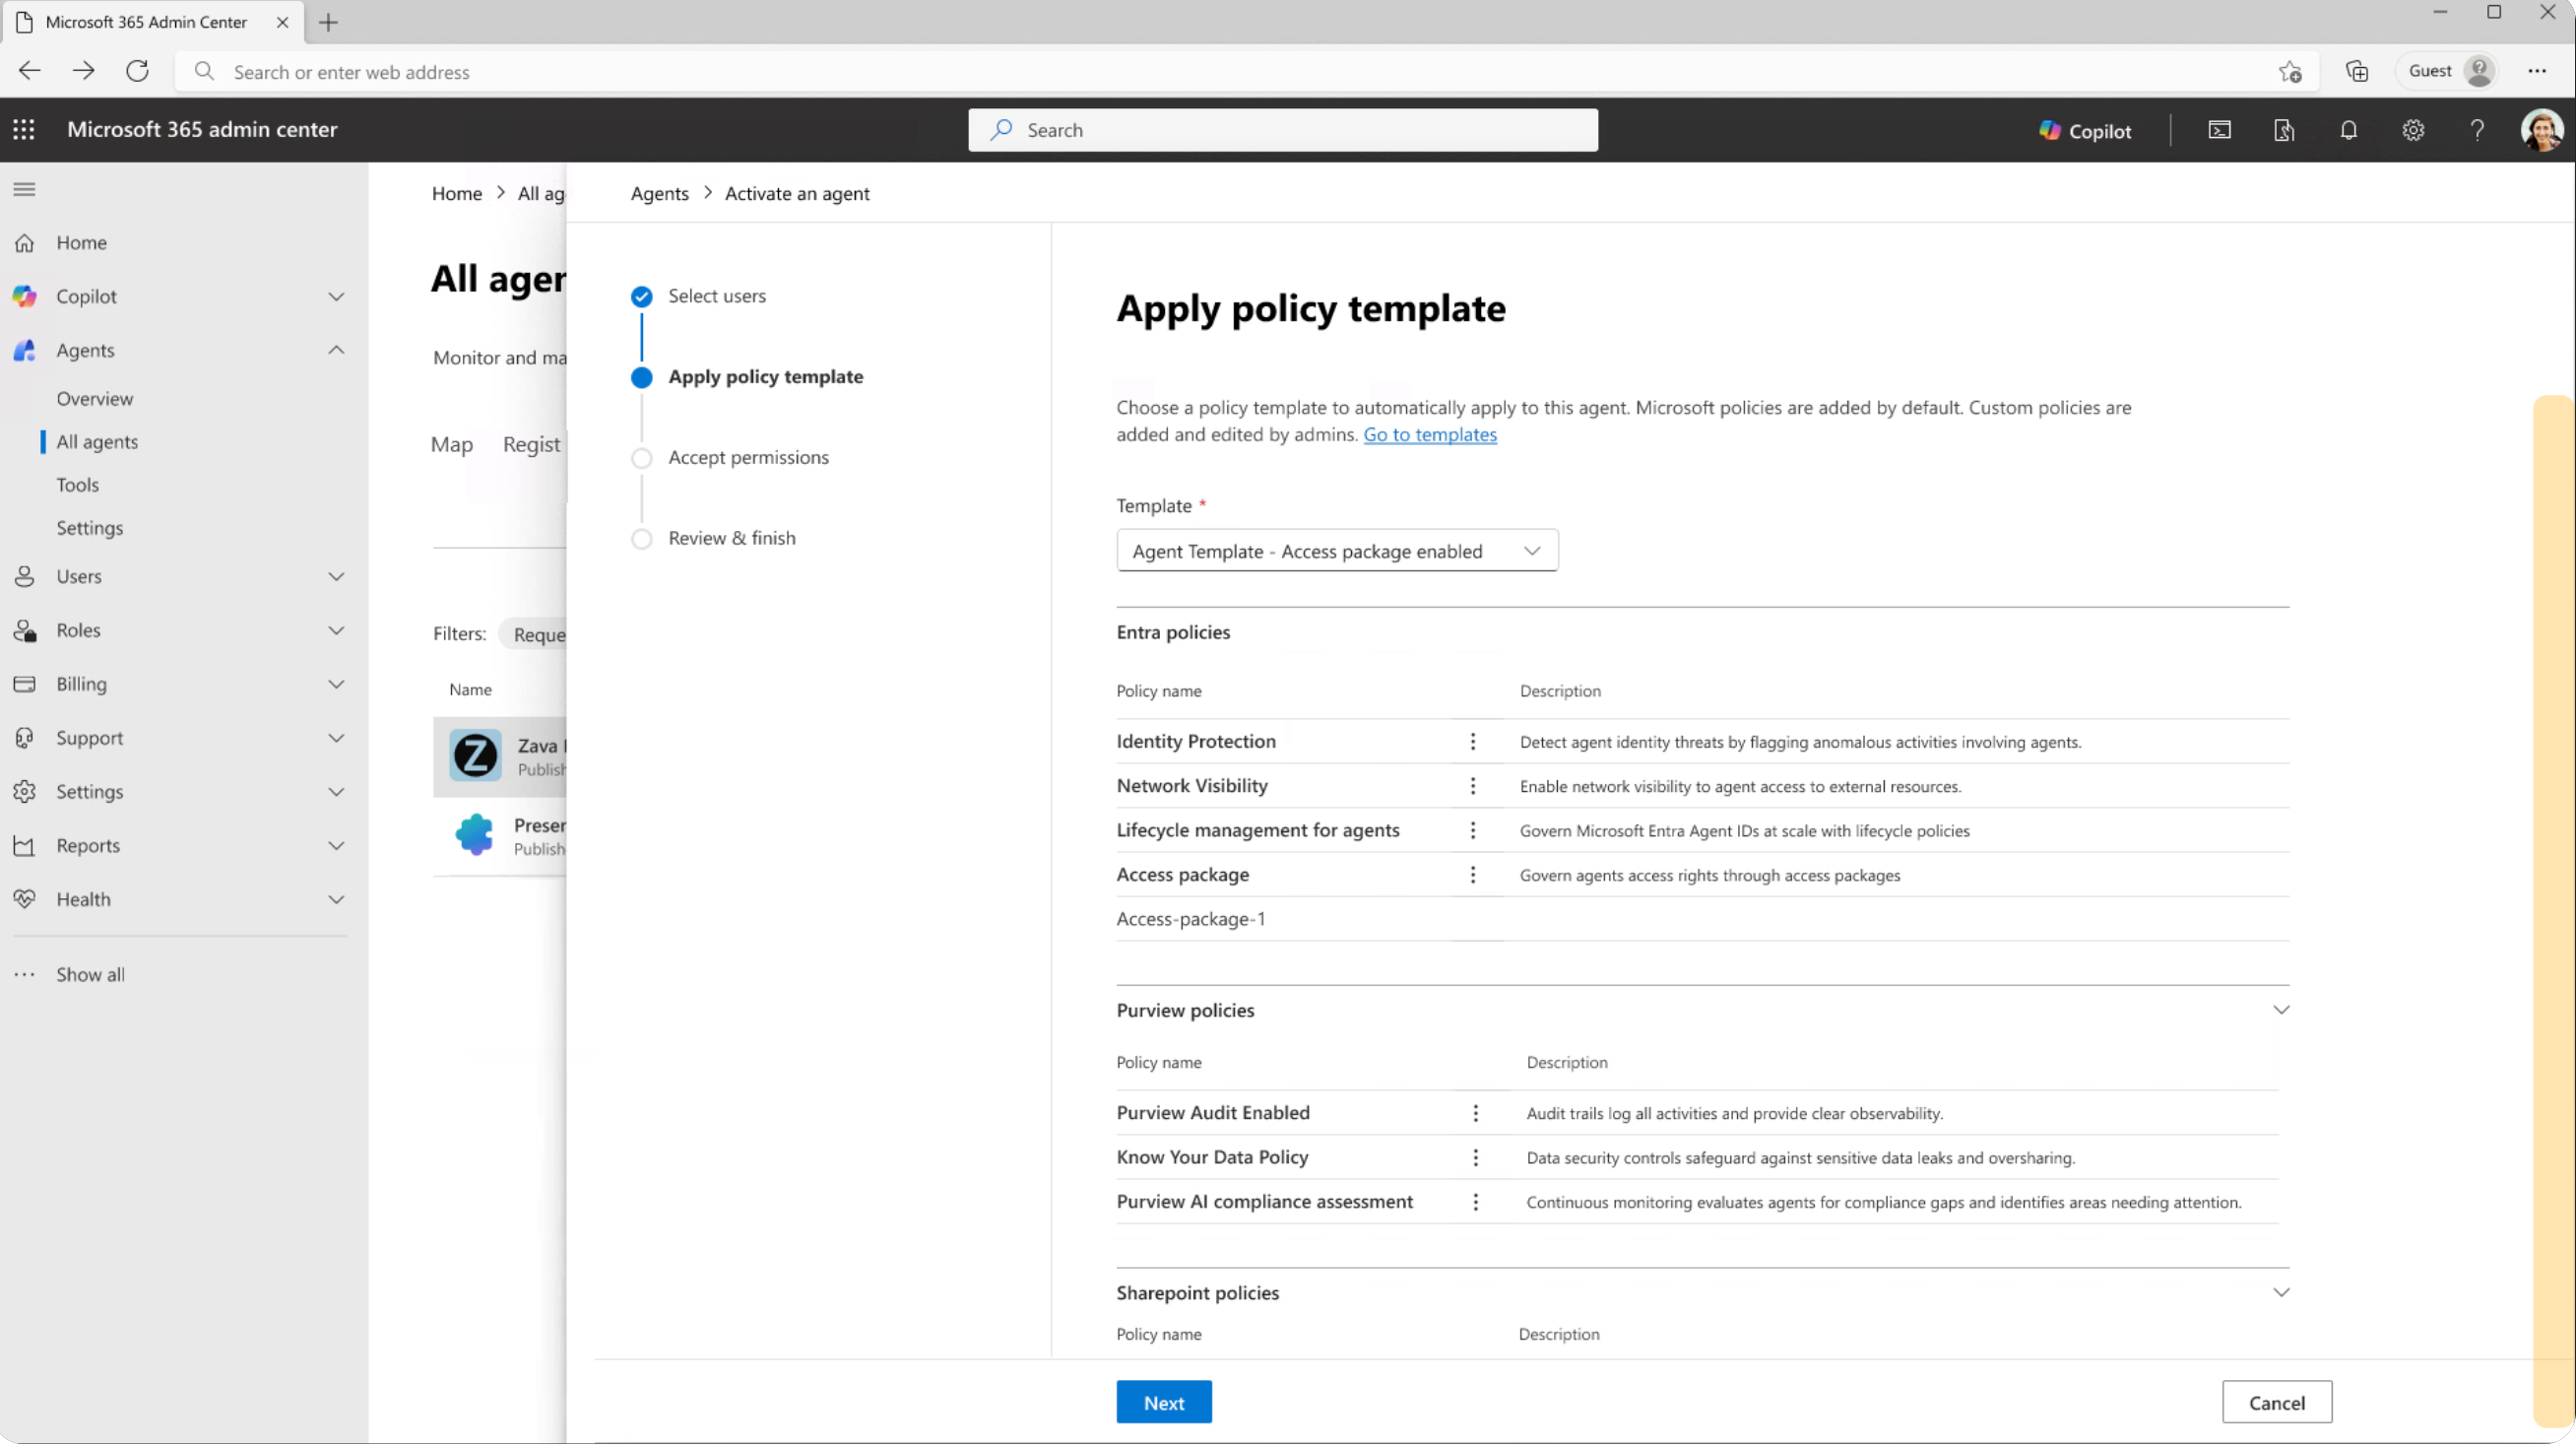
Task: Open the help question mark icon
Action: 2477,130
